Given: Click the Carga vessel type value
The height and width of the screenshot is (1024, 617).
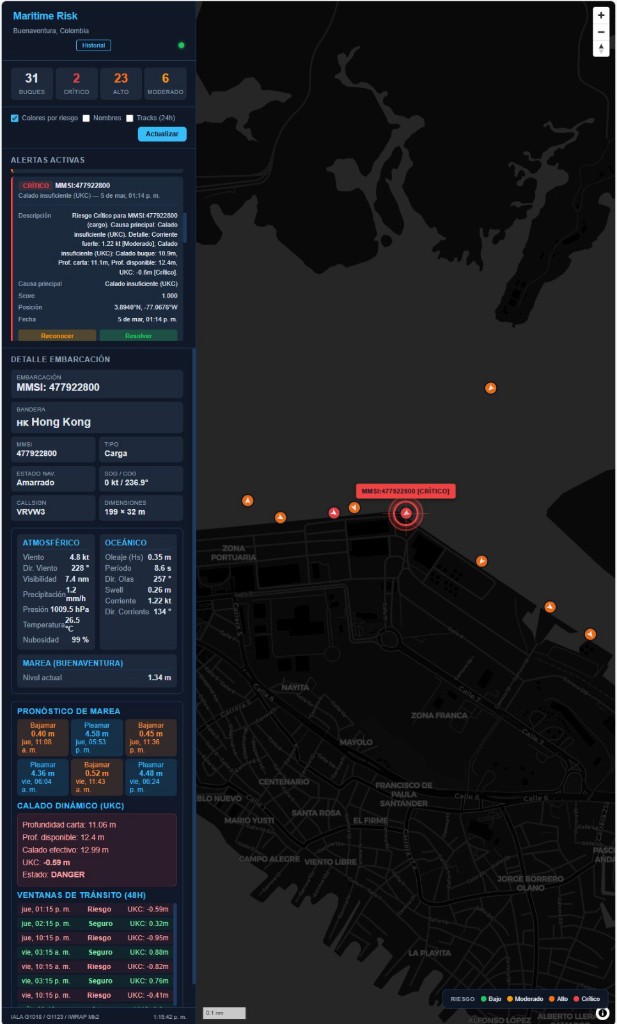Looking at the screenshot, I should [116, 453].
